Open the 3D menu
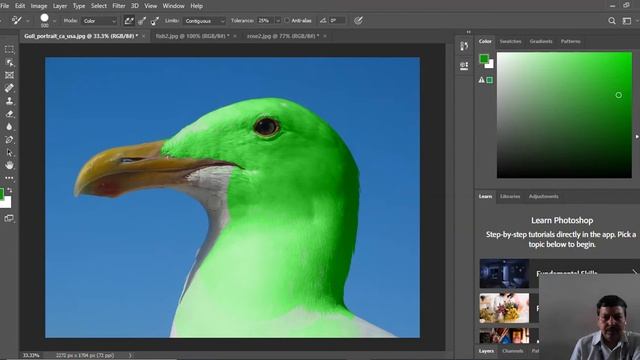 (135, 6)
